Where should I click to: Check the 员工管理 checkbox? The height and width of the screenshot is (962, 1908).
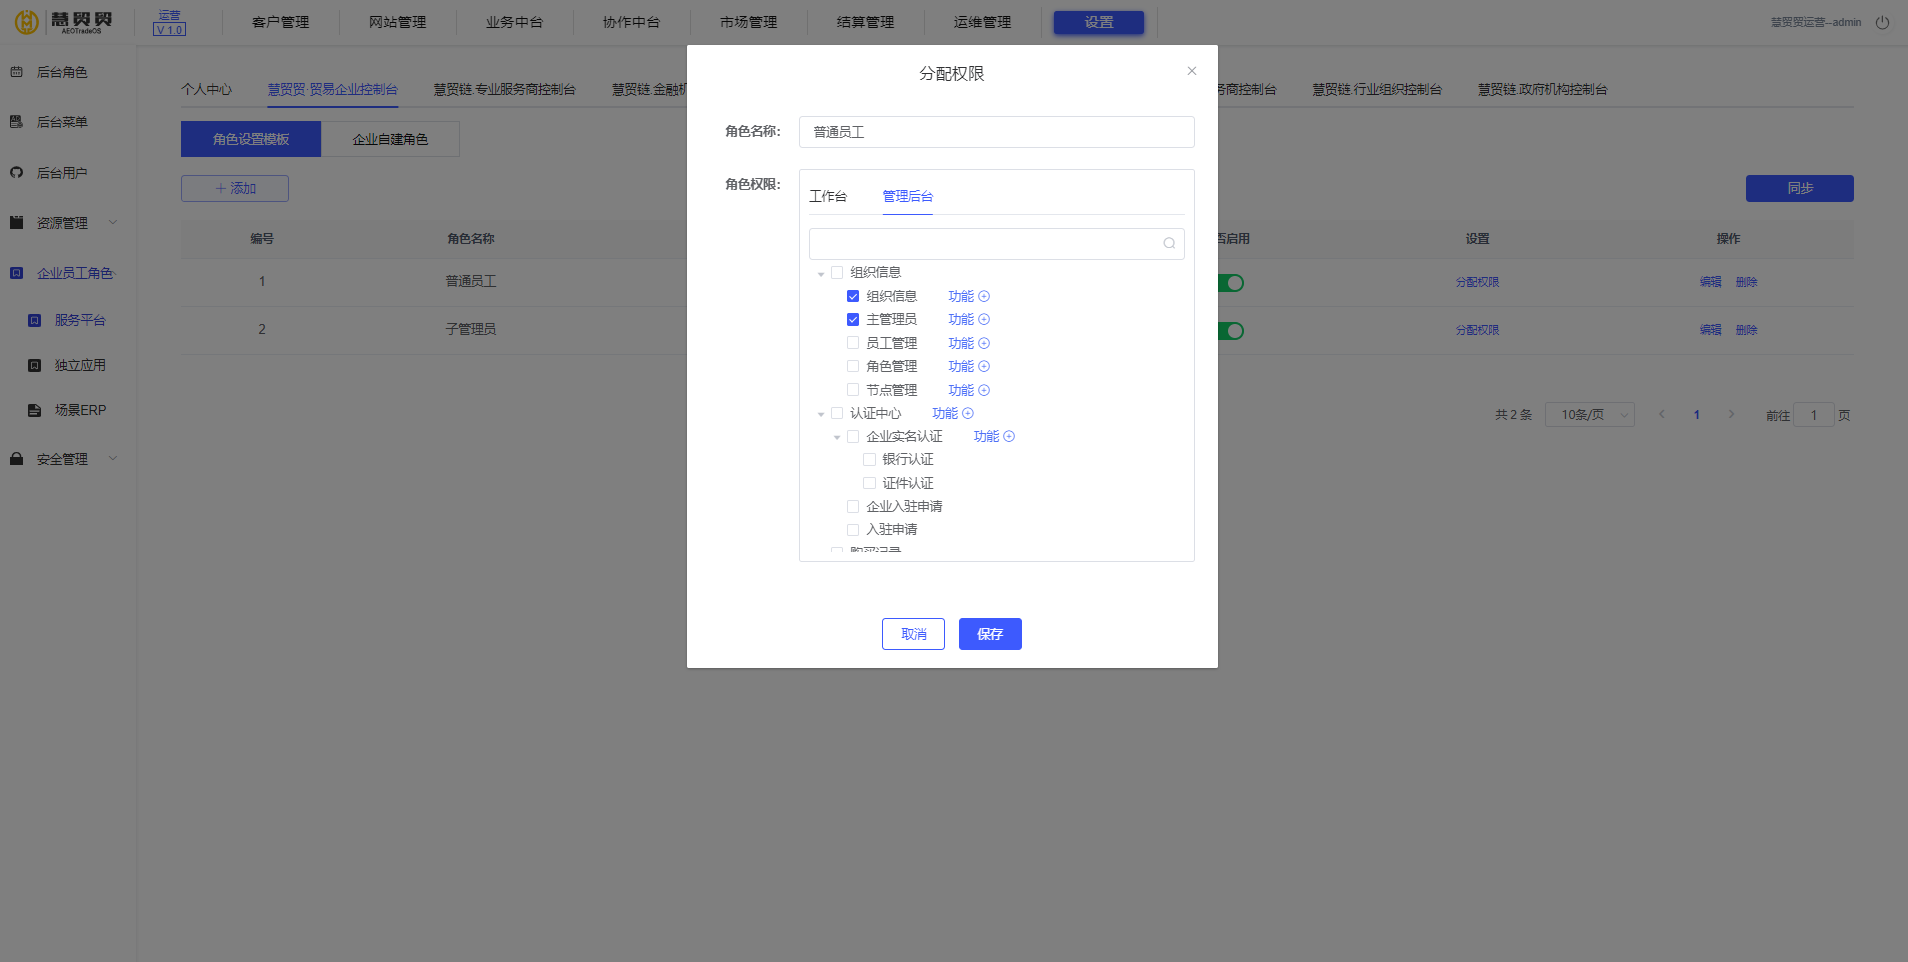[x=853, y=343]
